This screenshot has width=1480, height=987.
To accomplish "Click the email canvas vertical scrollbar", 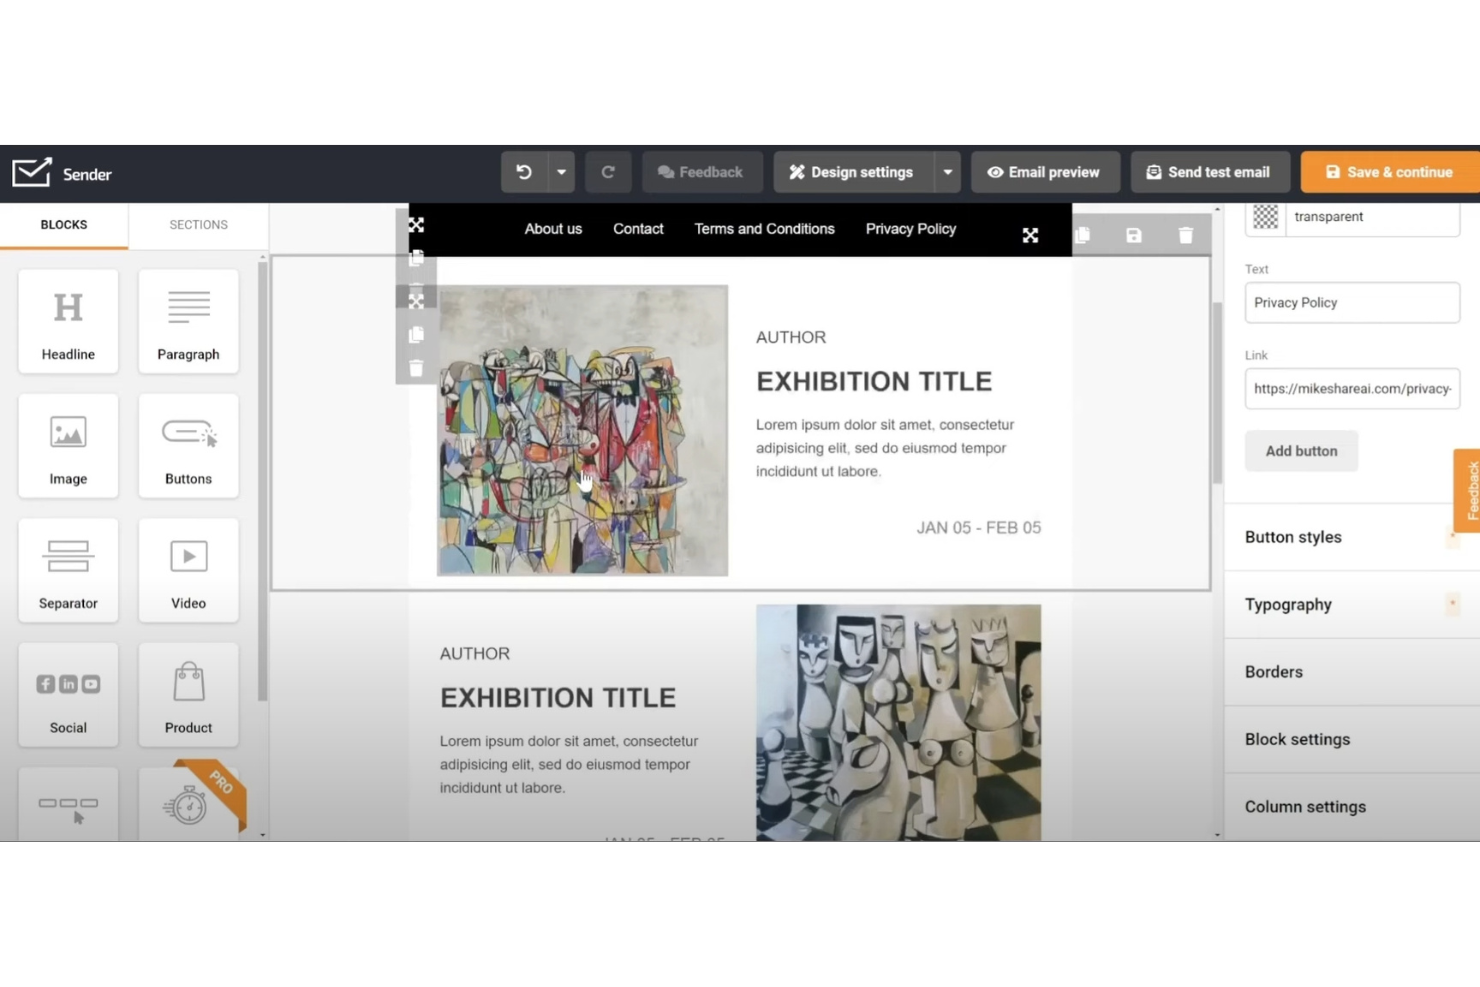I will point(1217,392).
